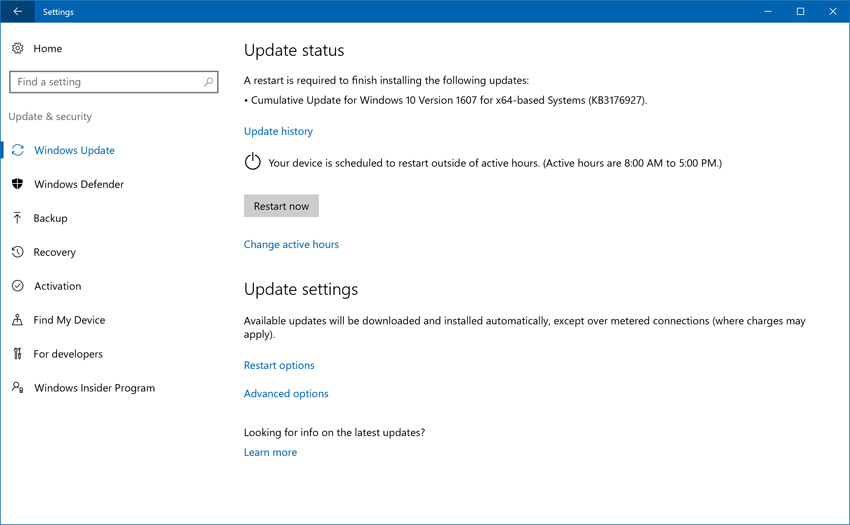
Task: Open the Restart options link
Action: coord(279,366)
